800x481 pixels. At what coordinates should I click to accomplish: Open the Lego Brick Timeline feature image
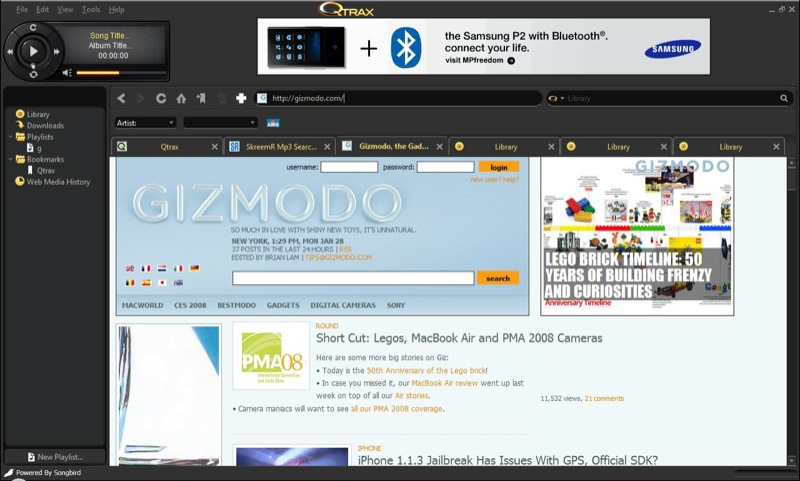pos(637,236)
